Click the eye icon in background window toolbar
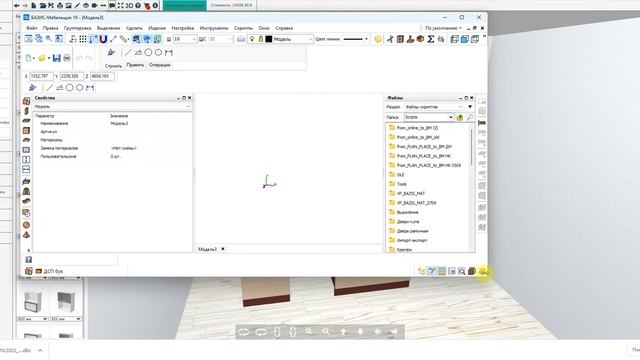Screen dimensions: 640x360 [86, 6]
